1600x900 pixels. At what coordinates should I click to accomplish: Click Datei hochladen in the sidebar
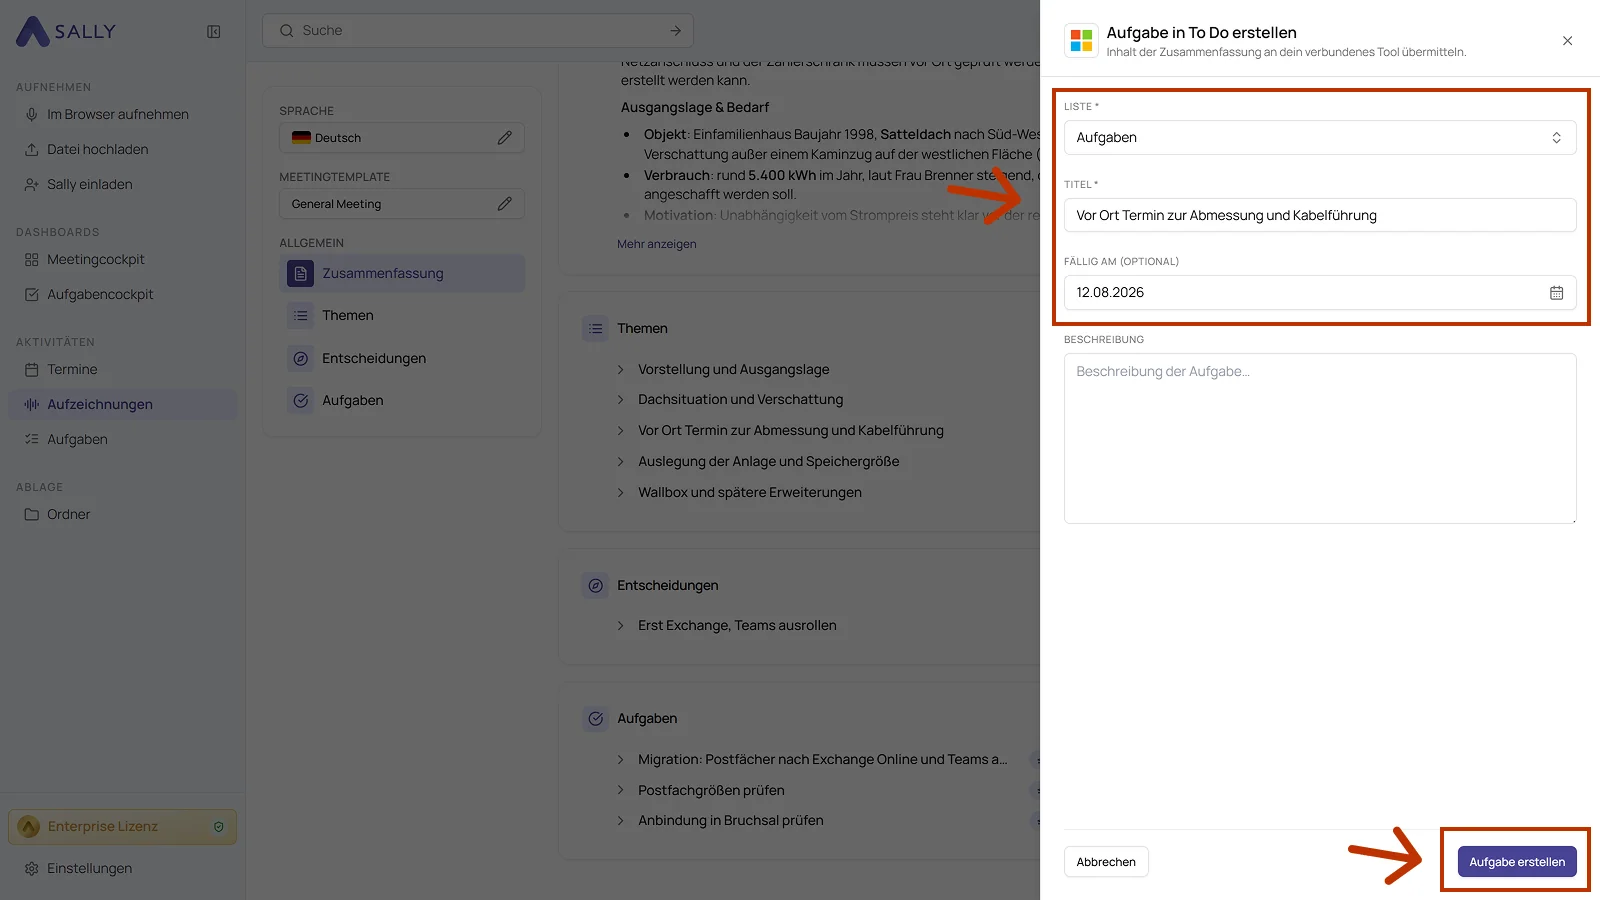[x=122, y=150]
